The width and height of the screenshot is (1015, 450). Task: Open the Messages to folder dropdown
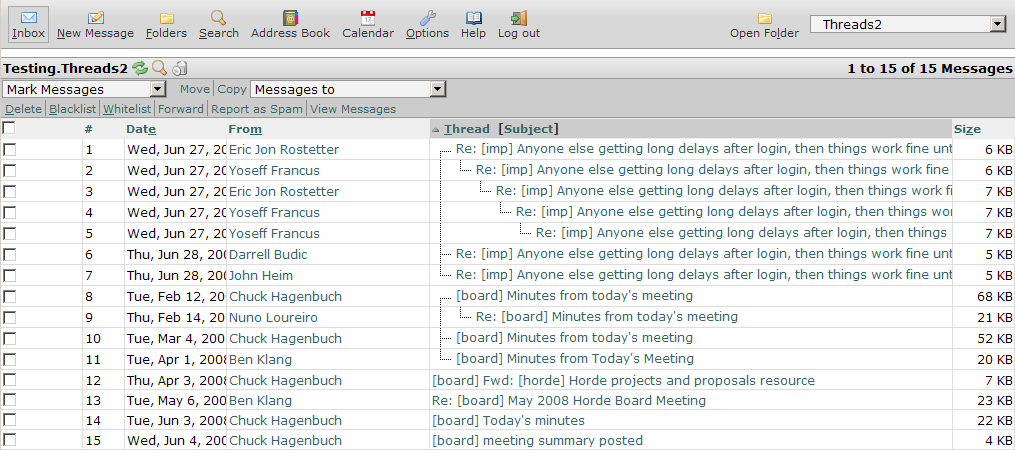click(x=348, y=89)
